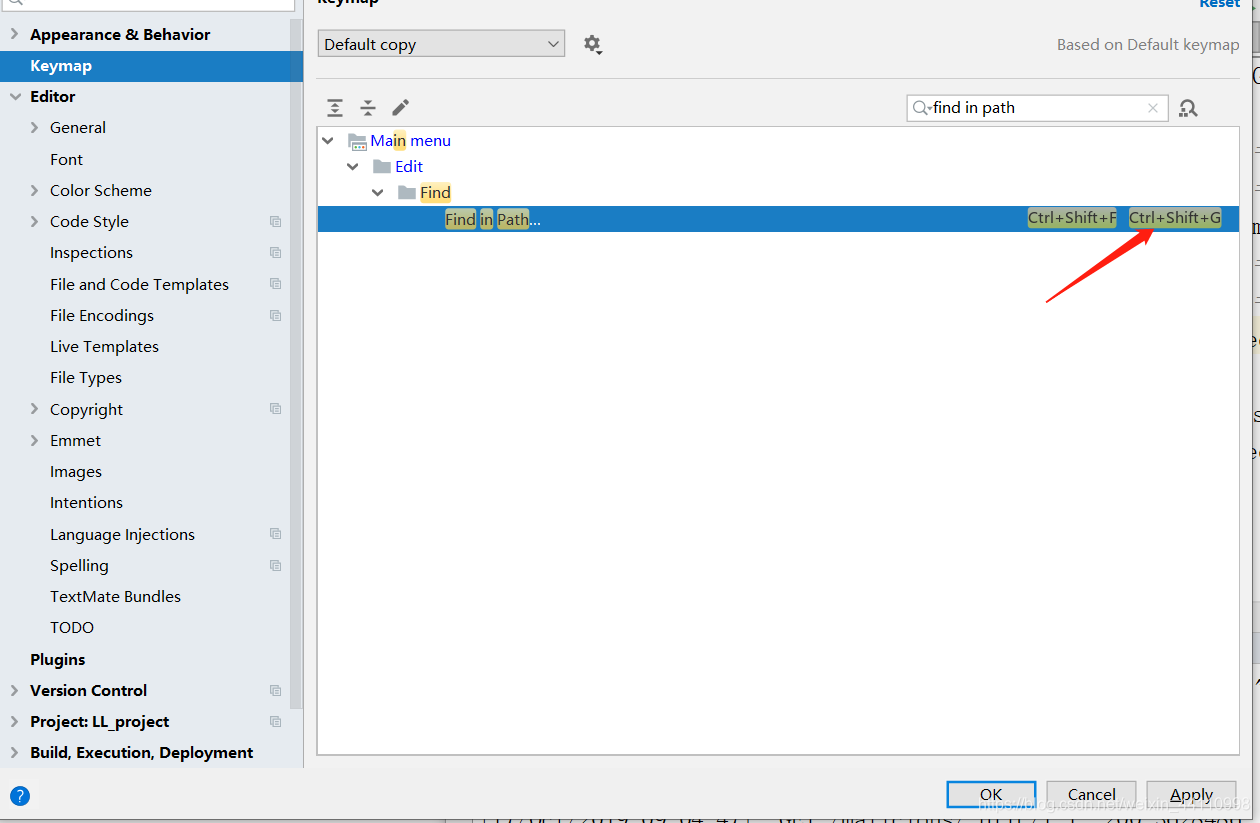This screenshot has height=823, width=1260.
Task: Expand the Appearance & Behavior section
Action: [14, 33]
